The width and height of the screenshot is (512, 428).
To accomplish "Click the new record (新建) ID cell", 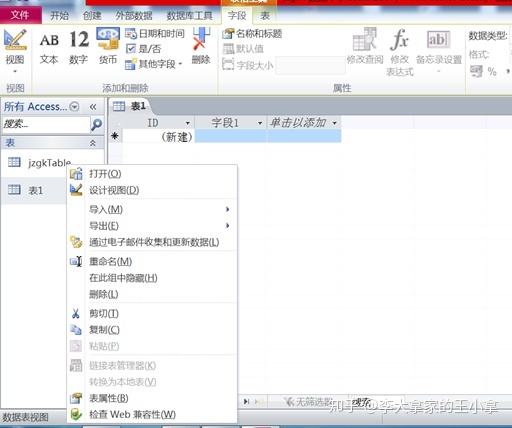I will coord(159,136).
